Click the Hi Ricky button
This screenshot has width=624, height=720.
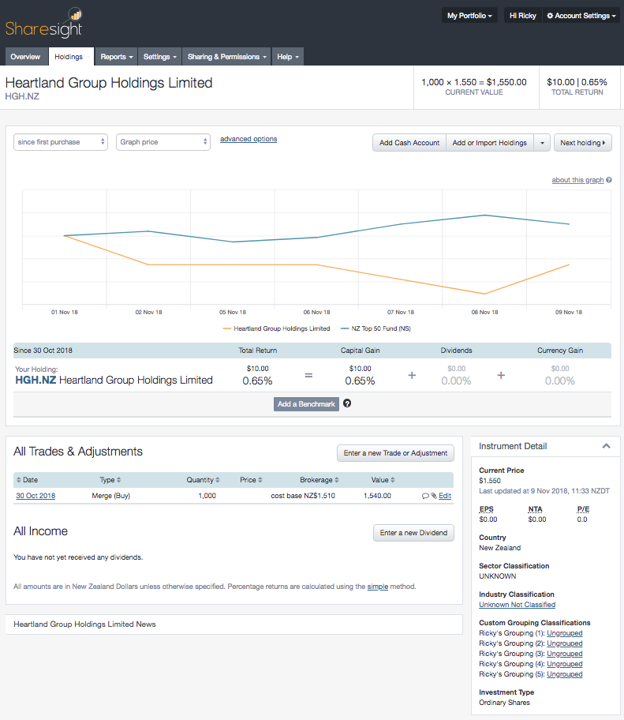(x=523, y=16)
